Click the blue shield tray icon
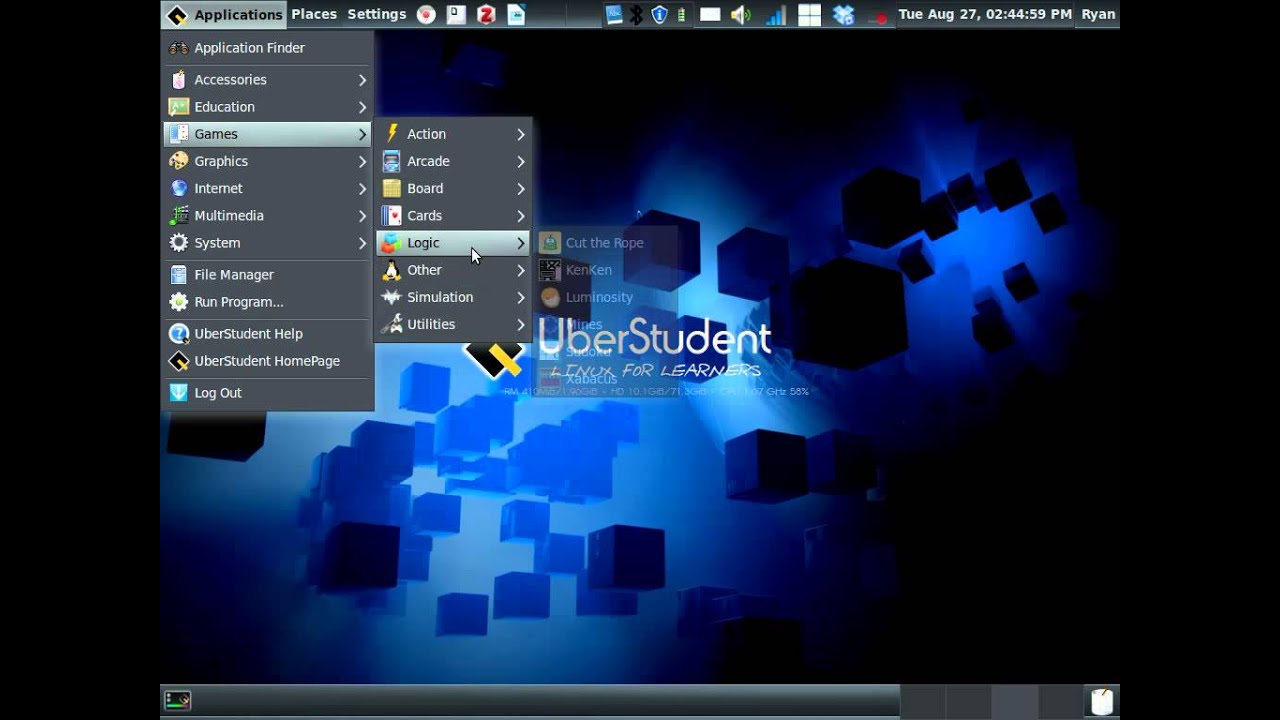 659,14
